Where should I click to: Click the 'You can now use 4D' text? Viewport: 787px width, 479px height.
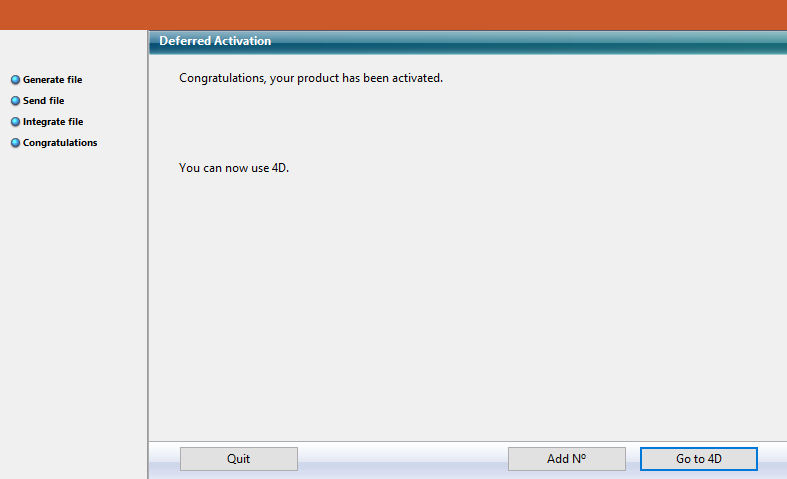(233, 168)
